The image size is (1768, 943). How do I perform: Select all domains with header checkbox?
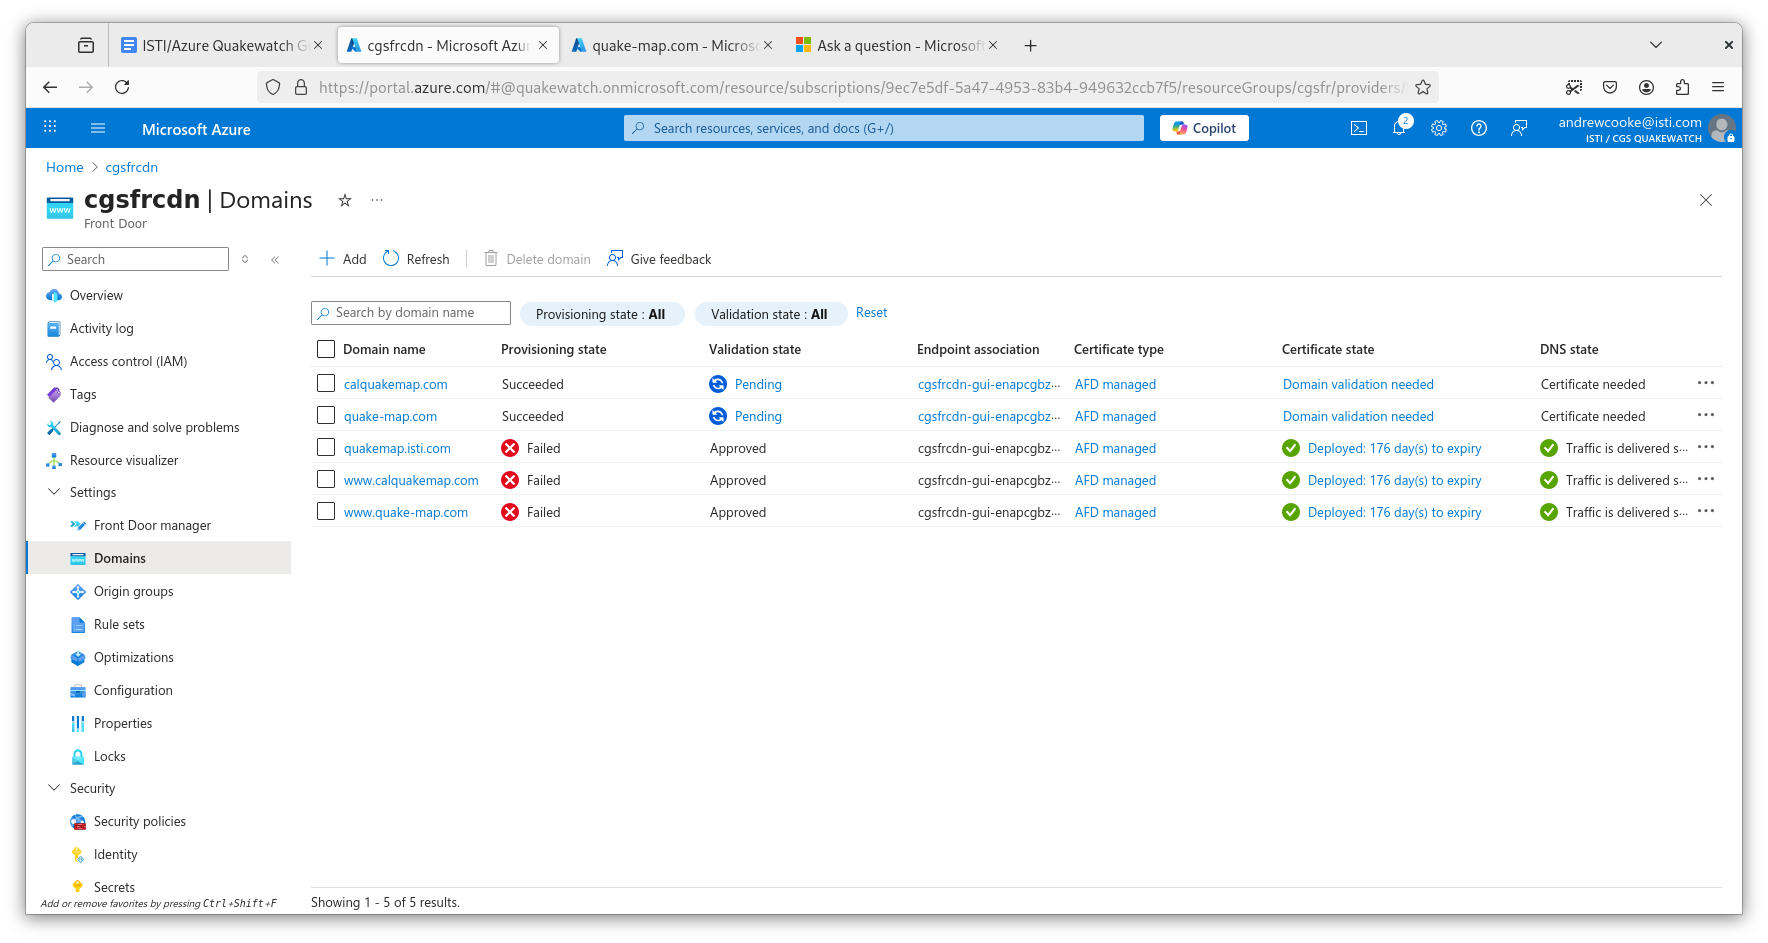tap(325, 349)
